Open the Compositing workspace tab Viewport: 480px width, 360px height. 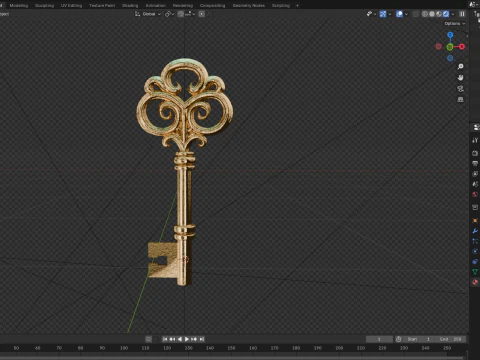[212, 5]
